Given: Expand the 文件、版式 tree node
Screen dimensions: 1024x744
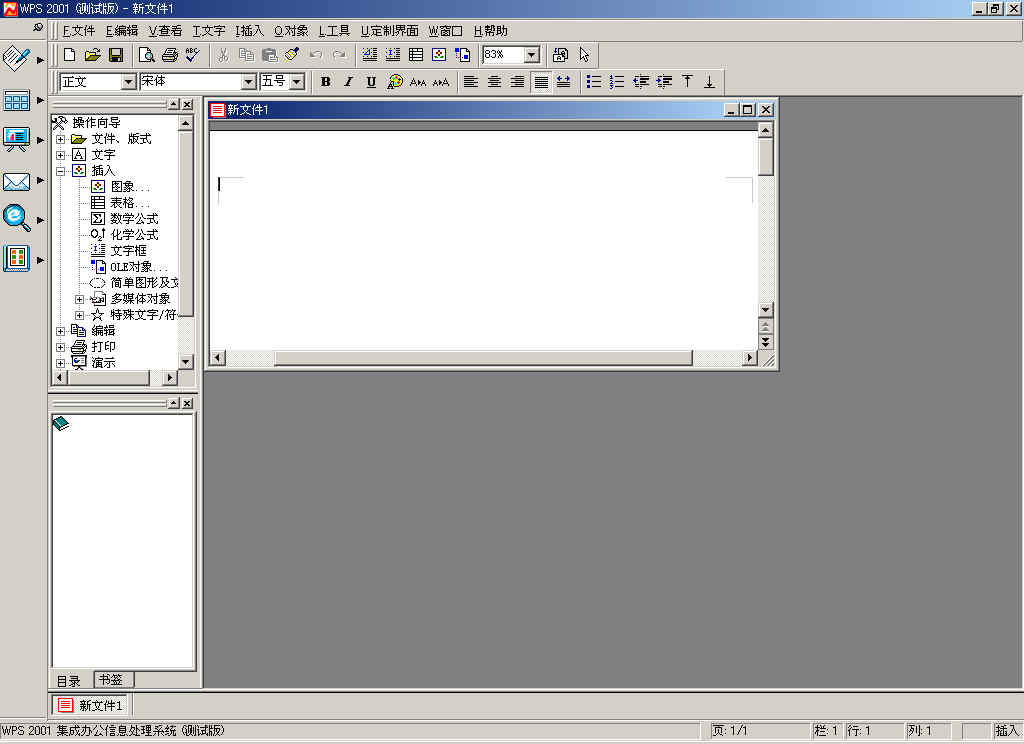Looking at the screenshot, I should pyautogui.click(x=60, y=139).
